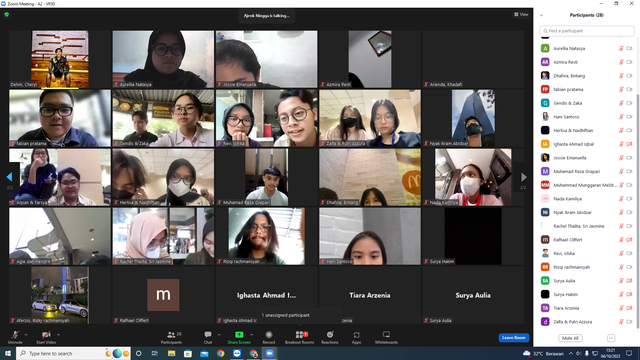The width and height of the screenshot is (640, 360).
Task: Click Gendis & Zaka's avatar in list
Action: click(545, 103)
